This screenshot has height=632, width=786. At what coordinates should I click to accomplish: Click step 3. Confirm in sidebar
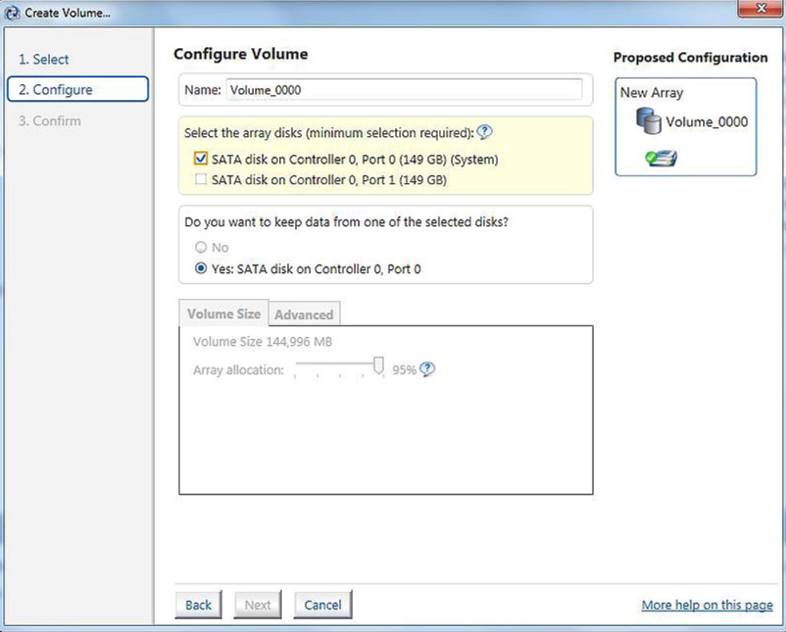click(x=50, y=121)
